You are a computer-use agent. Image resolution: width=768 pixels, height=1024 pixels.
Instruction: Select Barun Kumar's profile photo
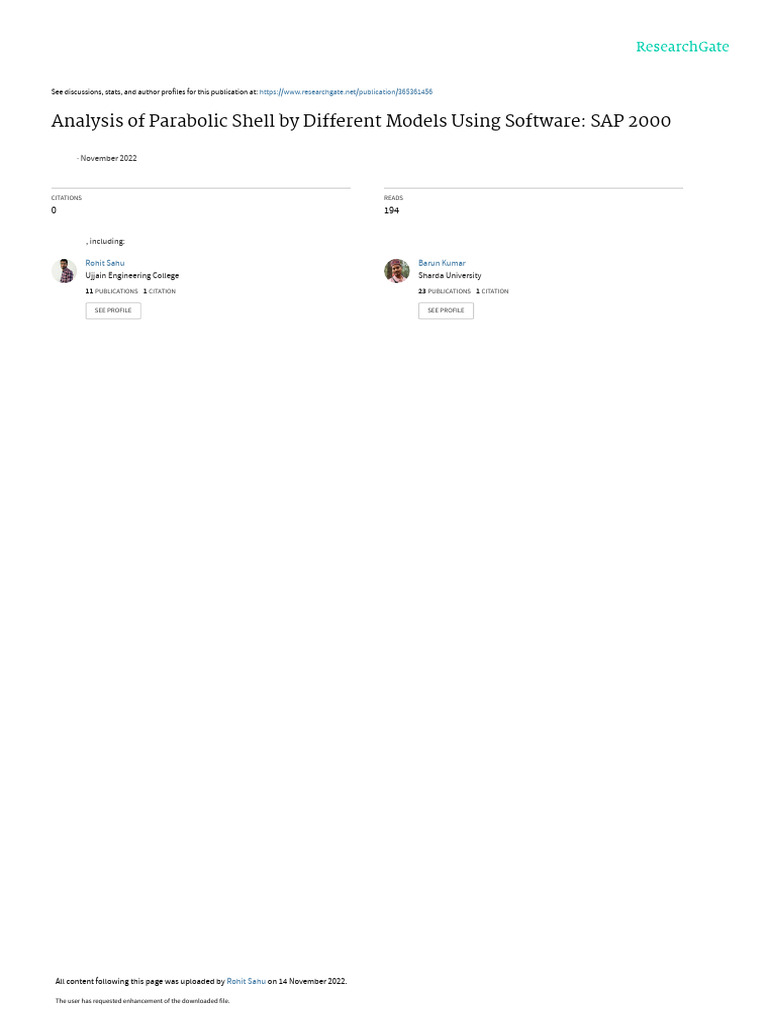396,270
